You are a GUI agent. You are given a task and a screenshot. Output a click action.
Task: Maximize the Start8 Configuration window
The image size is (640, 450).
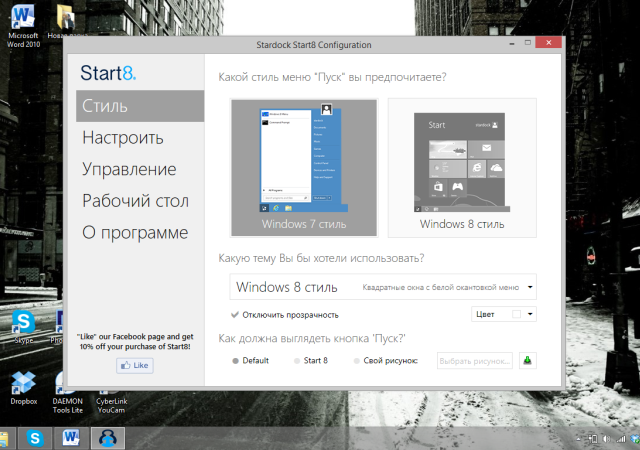tap(527, 43)
